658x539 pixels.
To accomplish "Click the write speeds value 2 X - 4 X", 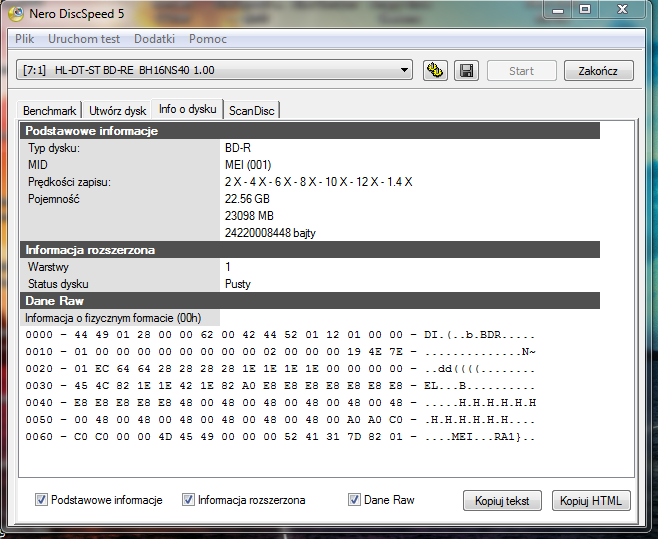I will tap(319, 182).
